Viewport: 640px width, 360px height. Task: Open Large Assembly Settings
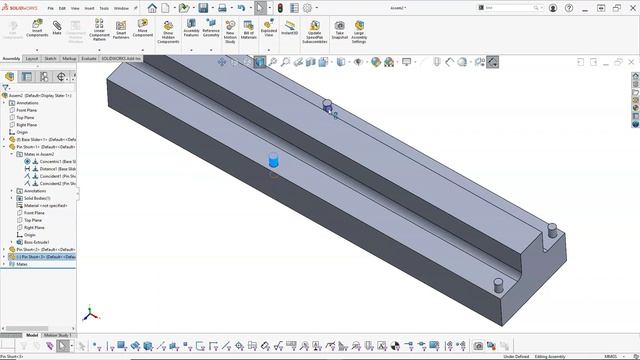[x=359, y=32]
